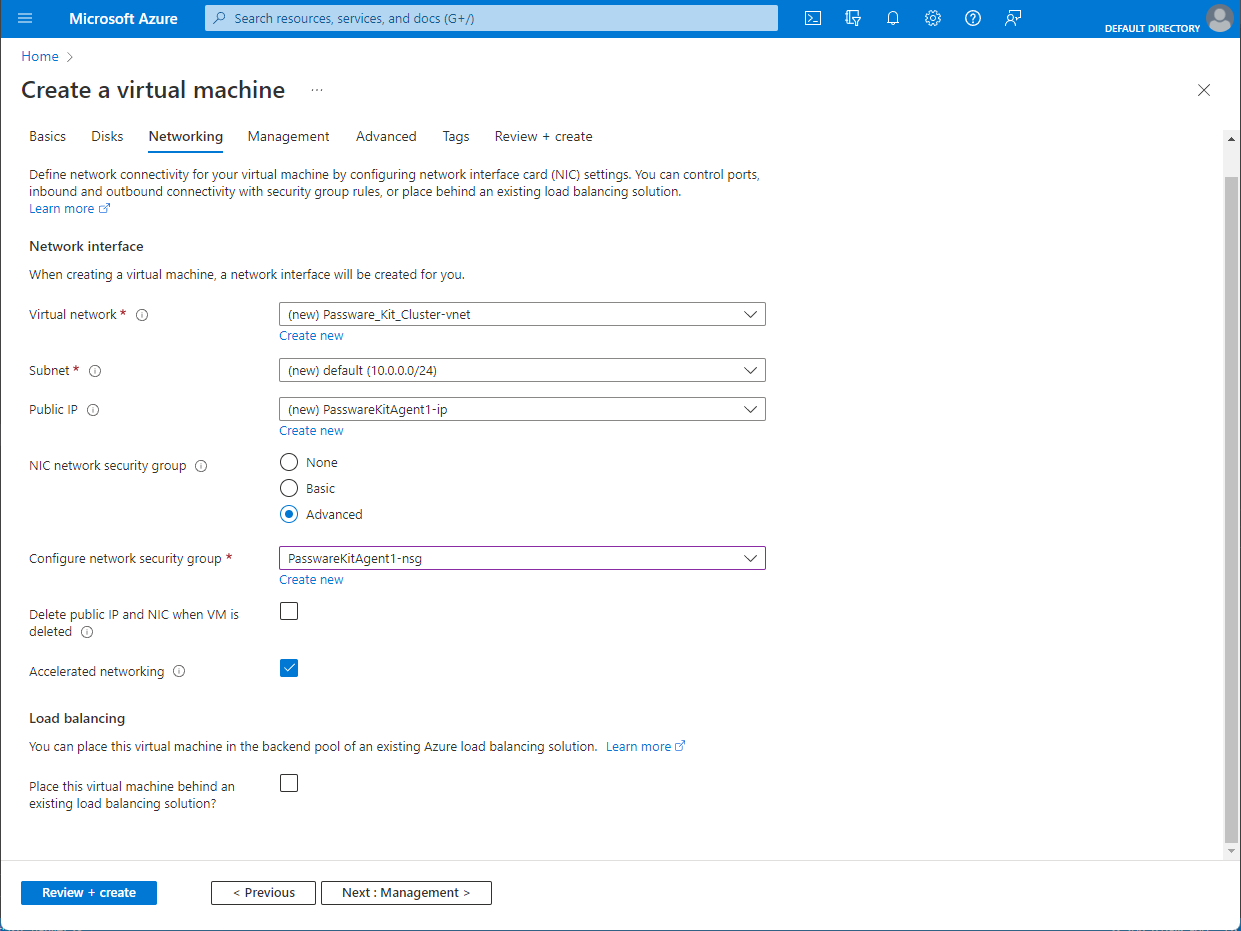Focus the Azure search resources box
The width and height of the screenshot is (1241, 931).
[491, 18]
